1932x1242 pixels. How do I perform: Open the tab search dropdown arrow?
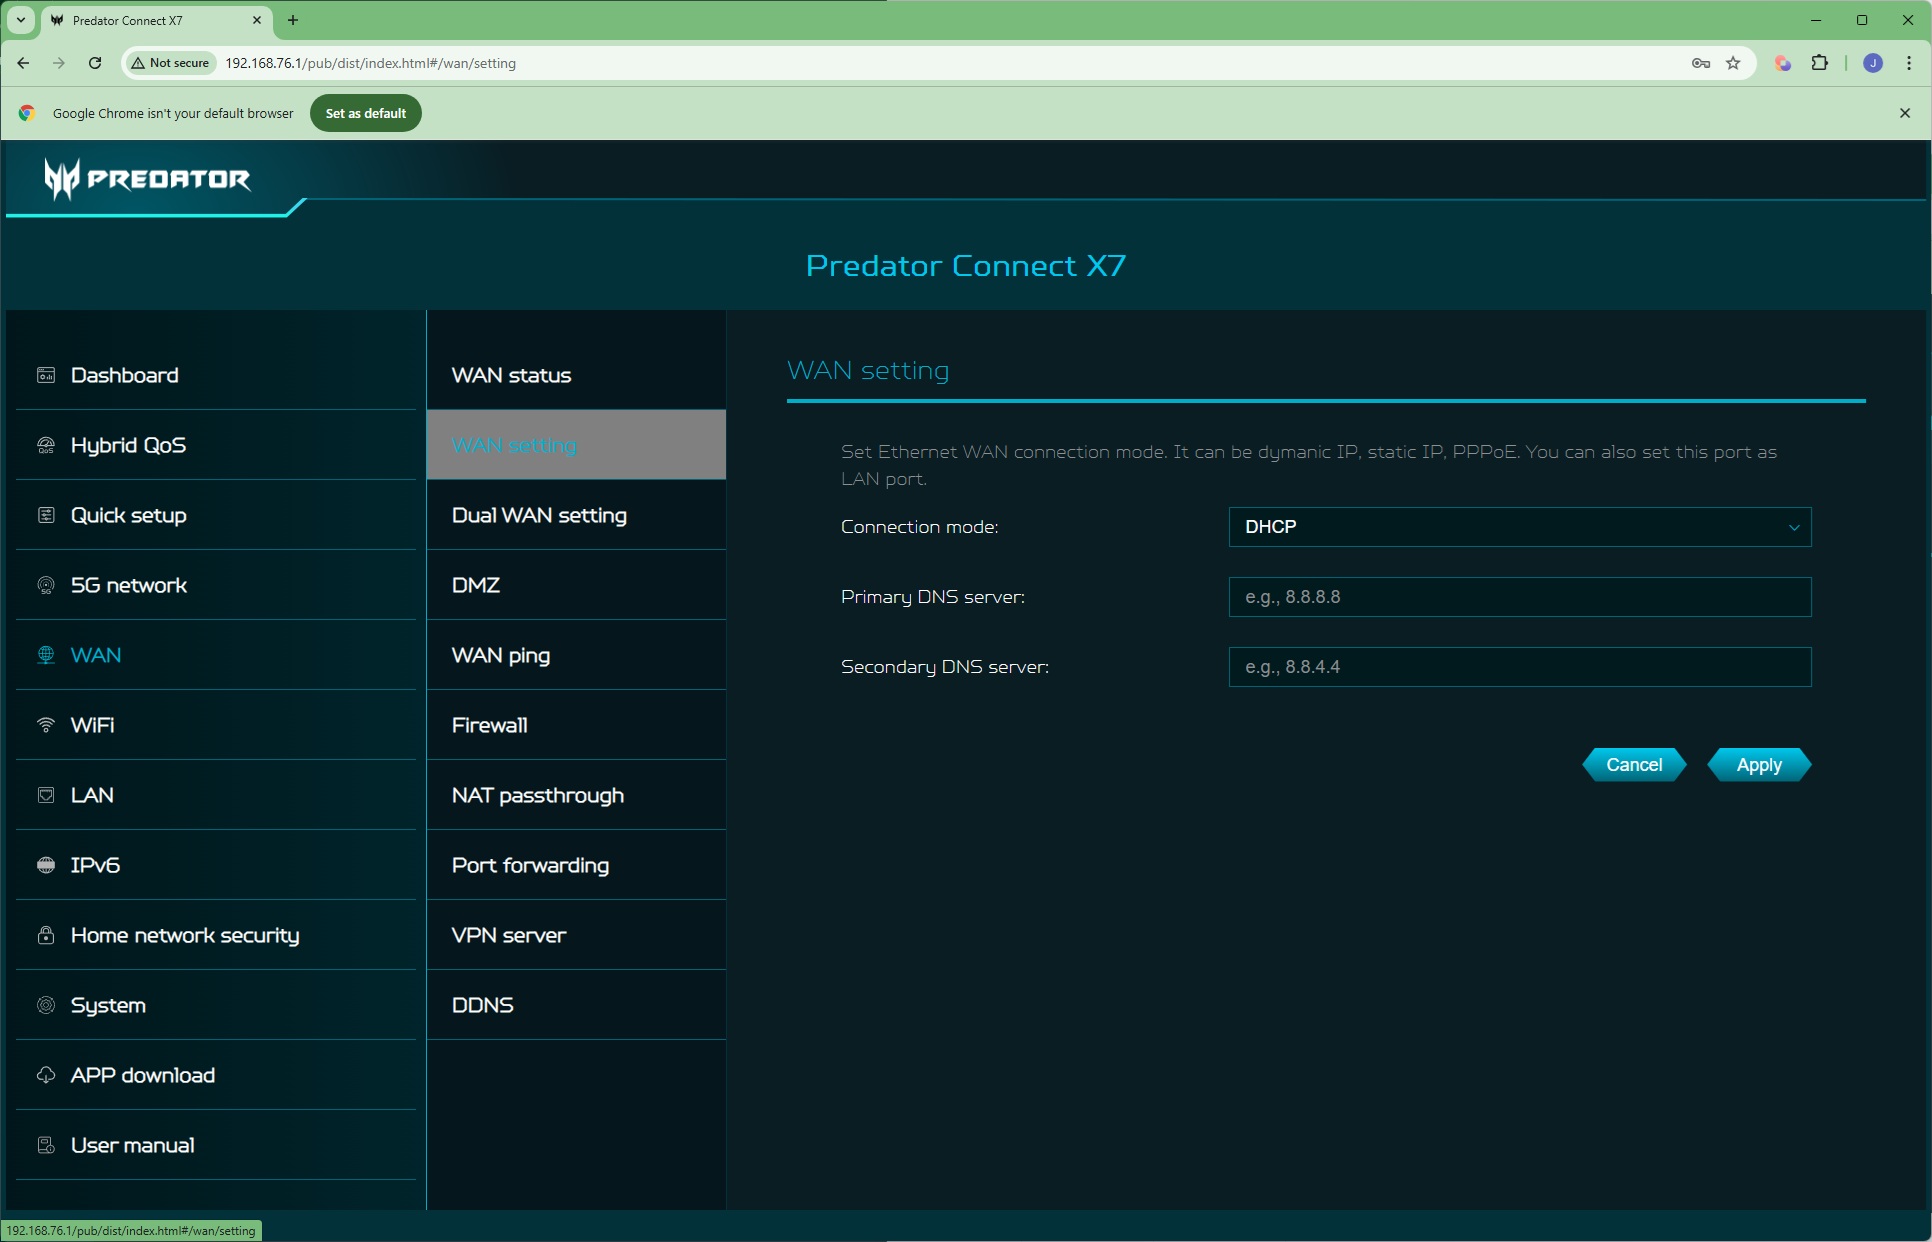[20, 20]
